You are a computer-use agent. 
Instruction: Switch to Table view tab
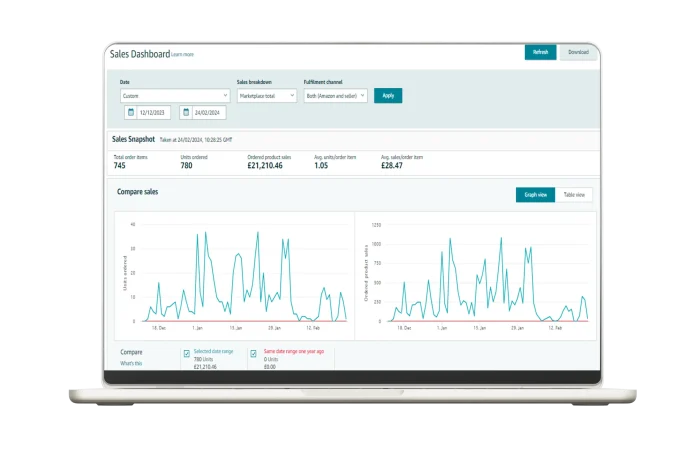(x=575, y=195)
